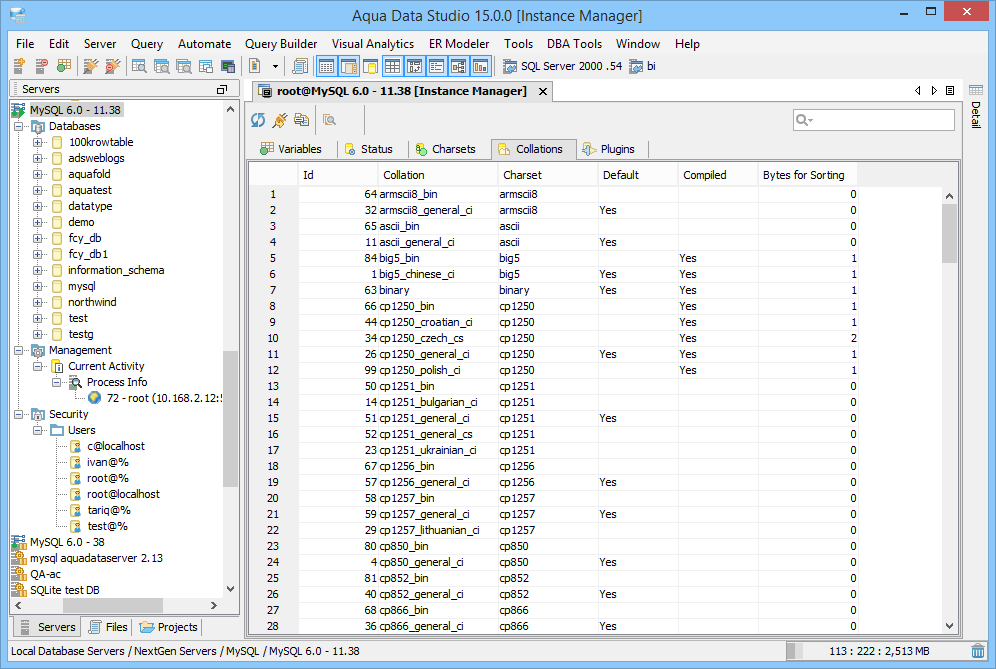Image resolution: width=996 pixels, height=669 pixels.
Task: Open the Query Builder menu
Action: 281,44
